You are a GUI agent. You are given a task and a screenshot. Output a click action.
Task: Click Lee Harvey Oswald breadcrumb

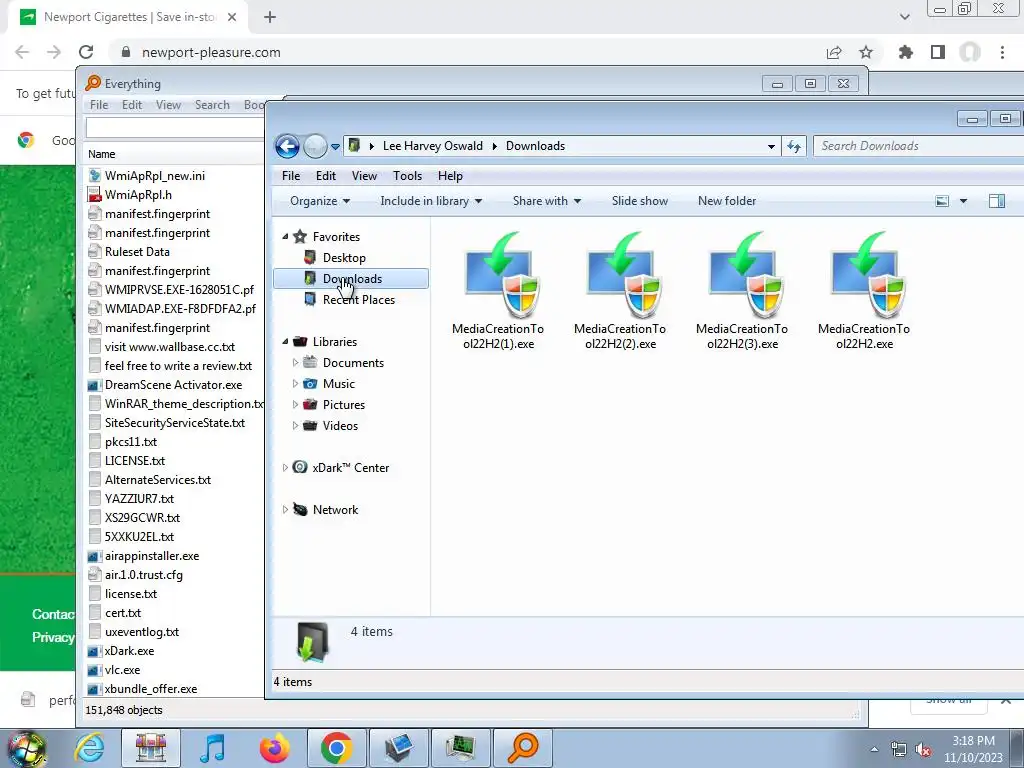(x=433, y=146)
